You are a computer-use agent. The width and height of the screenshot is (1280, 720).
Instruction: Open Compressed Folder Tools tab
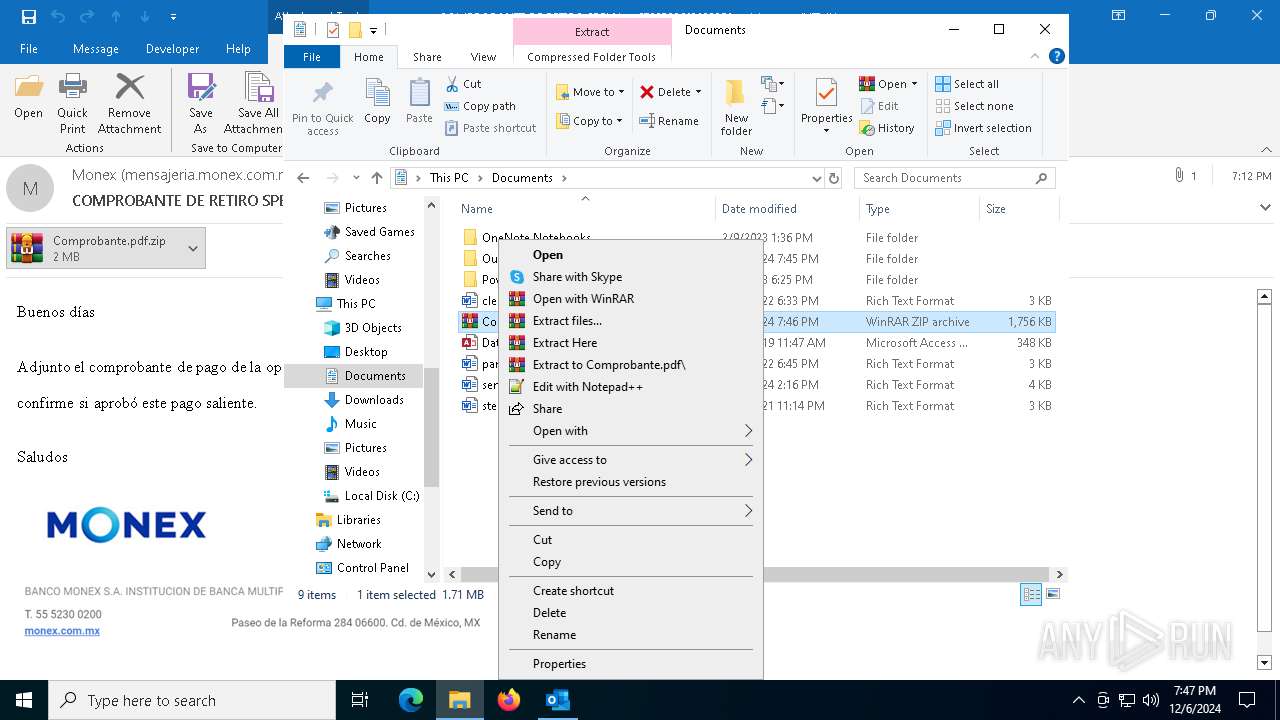tap(591, 57)
